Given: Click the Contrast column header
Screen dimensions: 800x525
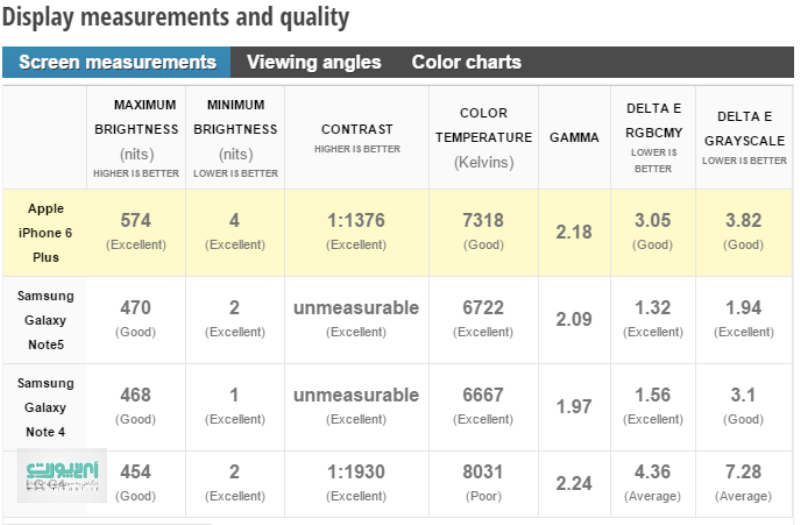Looking at the screenshot, I should pos(357,138).
